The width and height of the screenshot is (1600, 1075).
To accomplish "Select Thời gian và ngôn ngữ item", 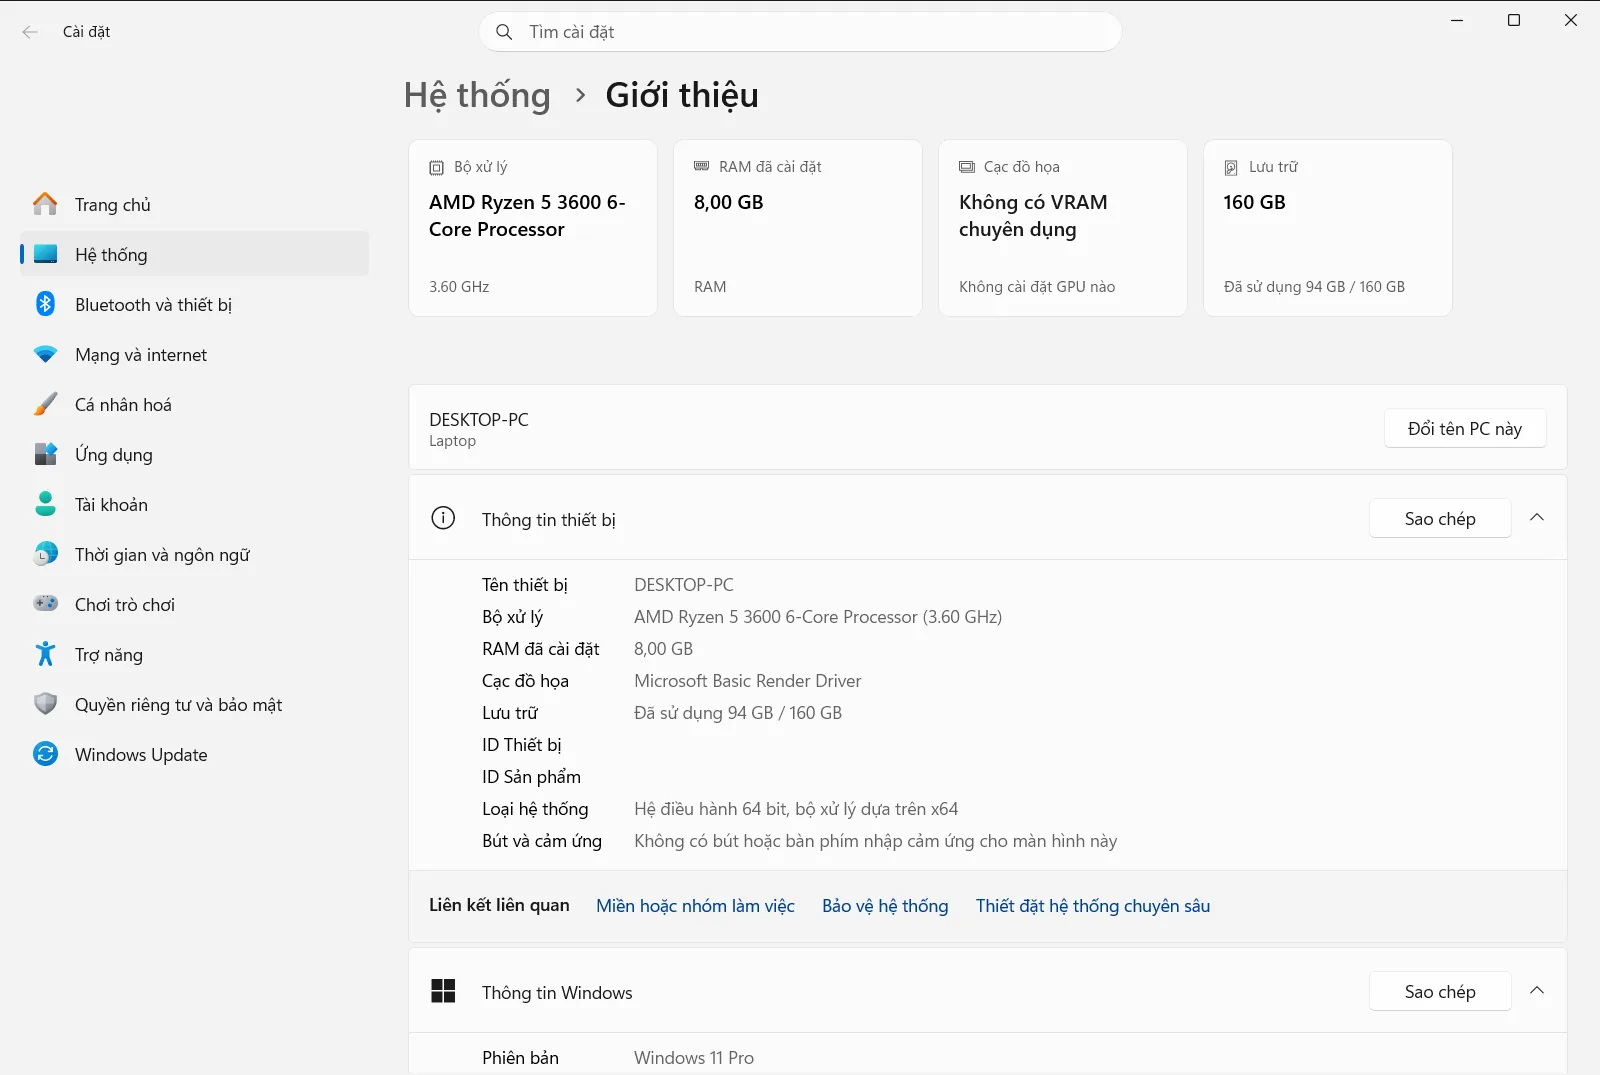I will tap(194, 554).
